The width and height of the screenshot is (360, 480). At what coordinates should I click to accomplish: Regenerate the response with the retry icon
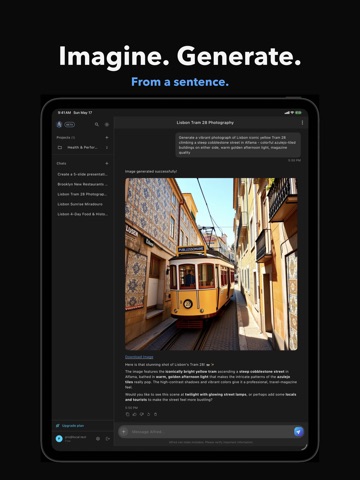[148, 414]
